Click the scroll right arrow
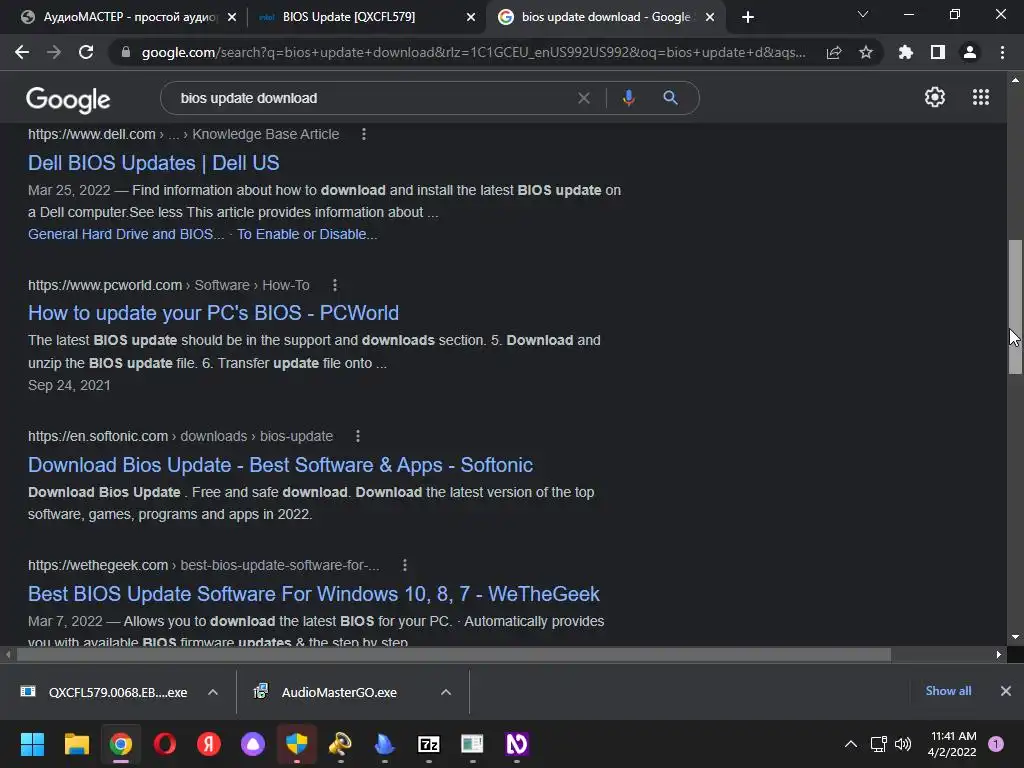This screenshot has height=768, width=1024. point(999,654)
